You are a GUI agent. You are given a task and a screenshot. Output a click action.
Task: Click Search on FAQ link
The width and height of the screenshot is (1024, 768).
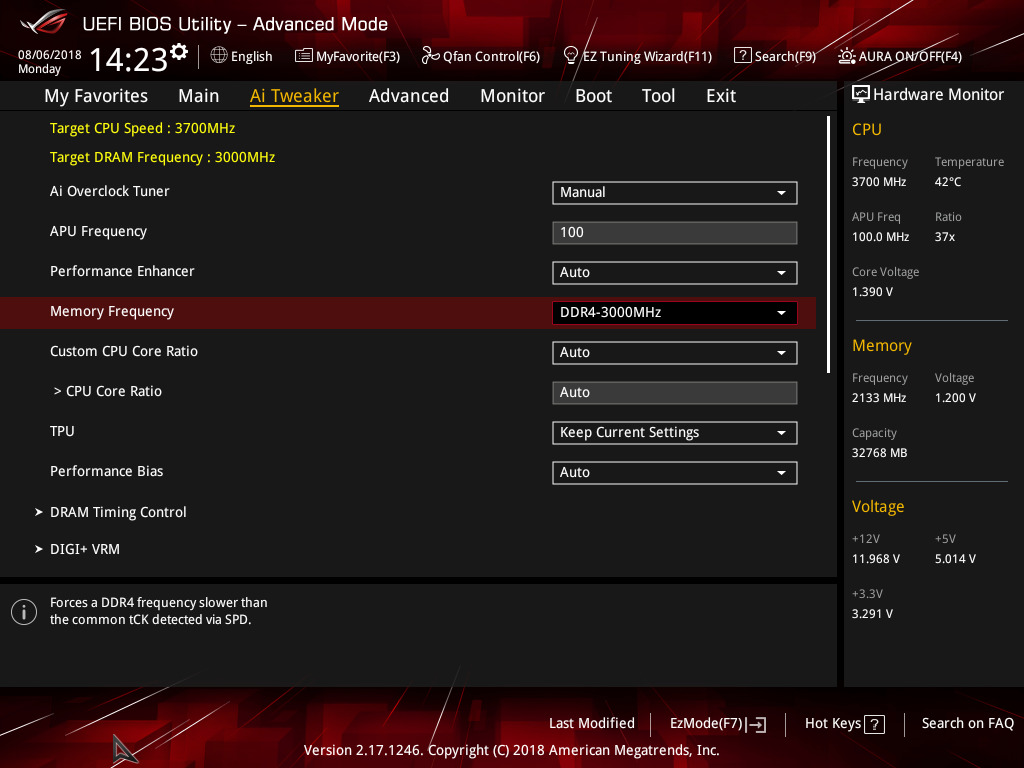[x=967, y=724]
